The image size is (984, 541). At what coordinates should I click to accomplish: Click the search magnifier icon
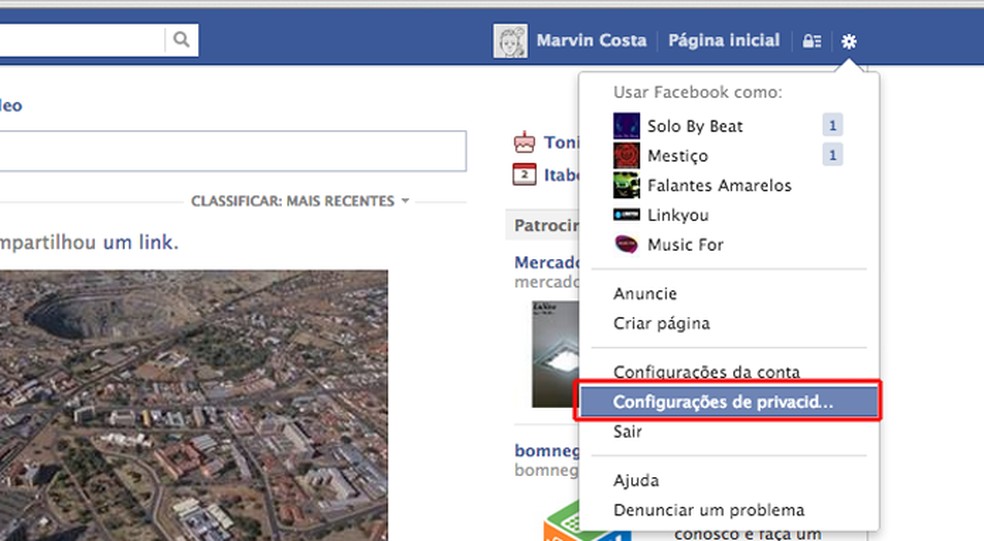pos(181,40)
